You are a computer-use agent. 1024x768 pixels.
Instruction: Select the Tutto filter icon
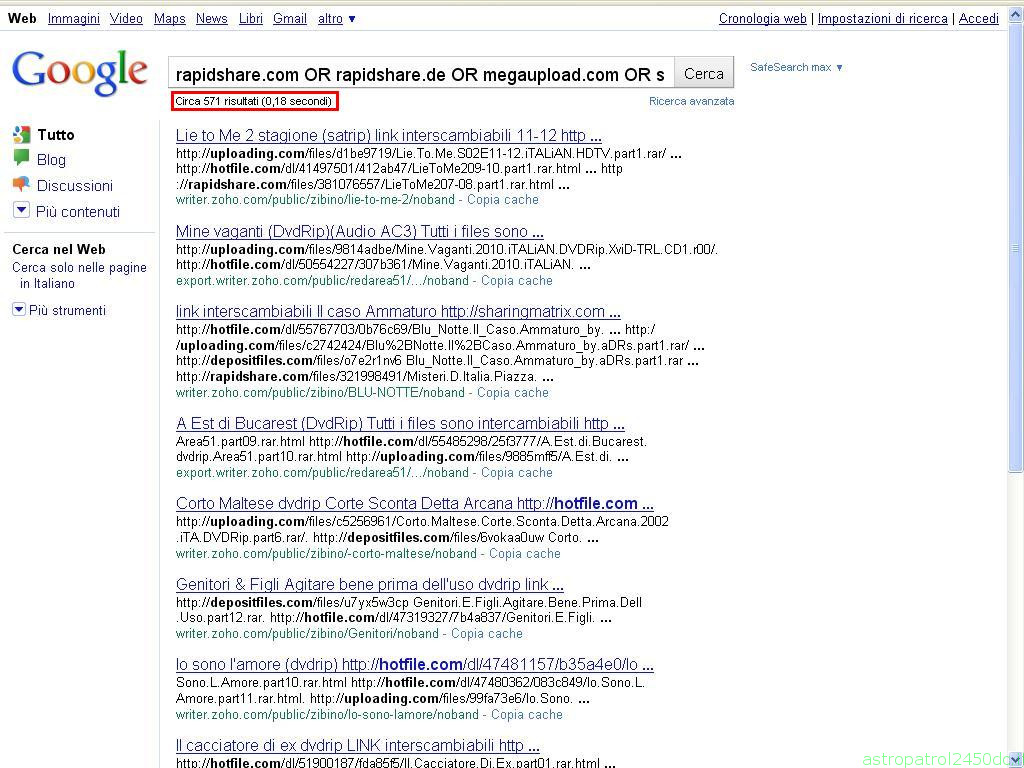pos(22,135)
